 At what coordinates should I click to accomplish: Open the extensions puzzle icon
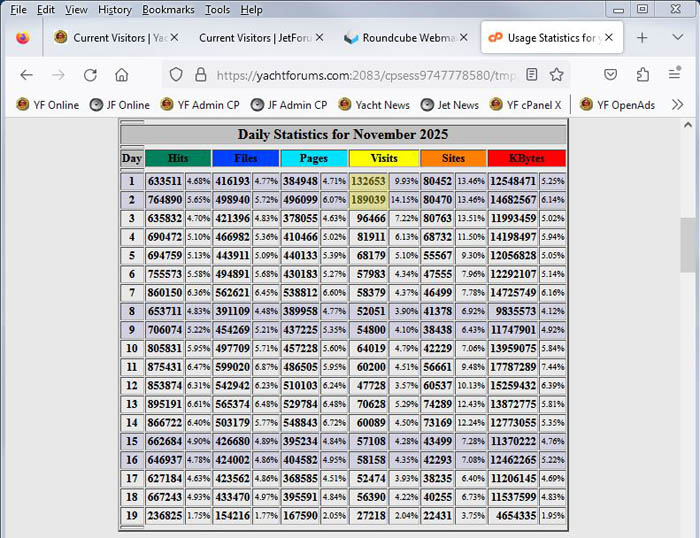click(x=643, y=75)
